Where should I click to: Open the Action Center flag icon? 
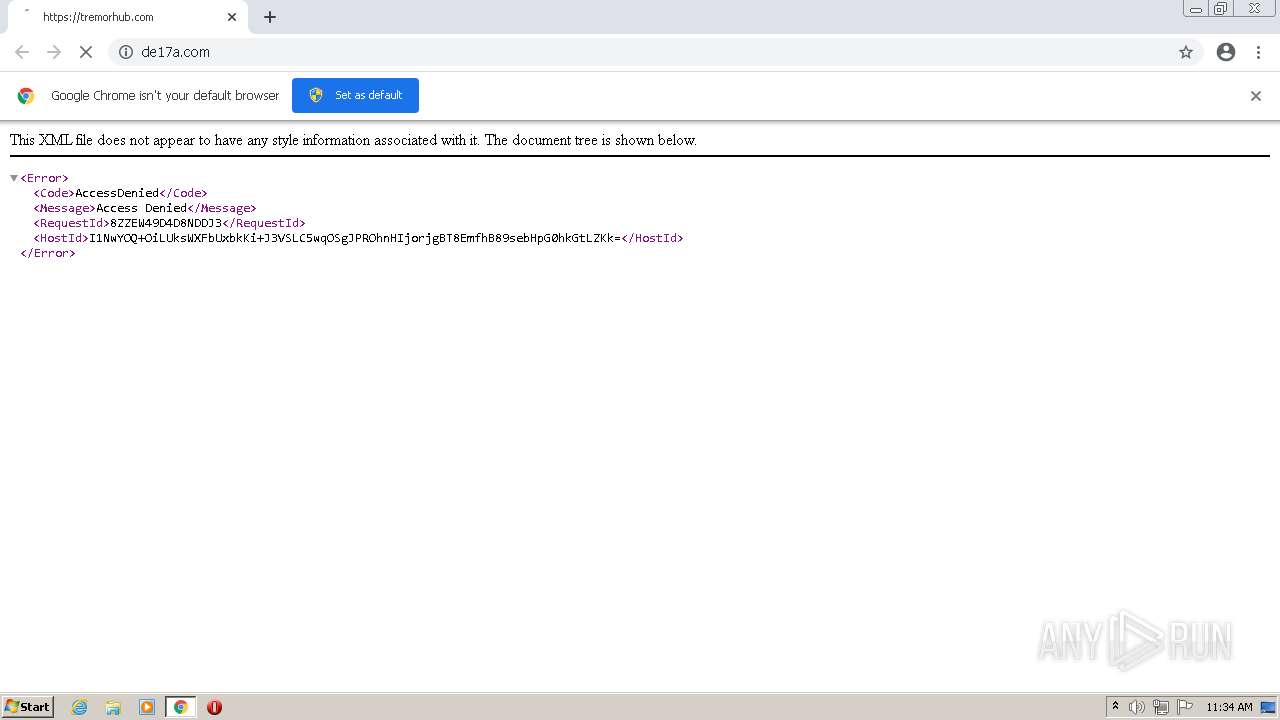[1185, 707]
